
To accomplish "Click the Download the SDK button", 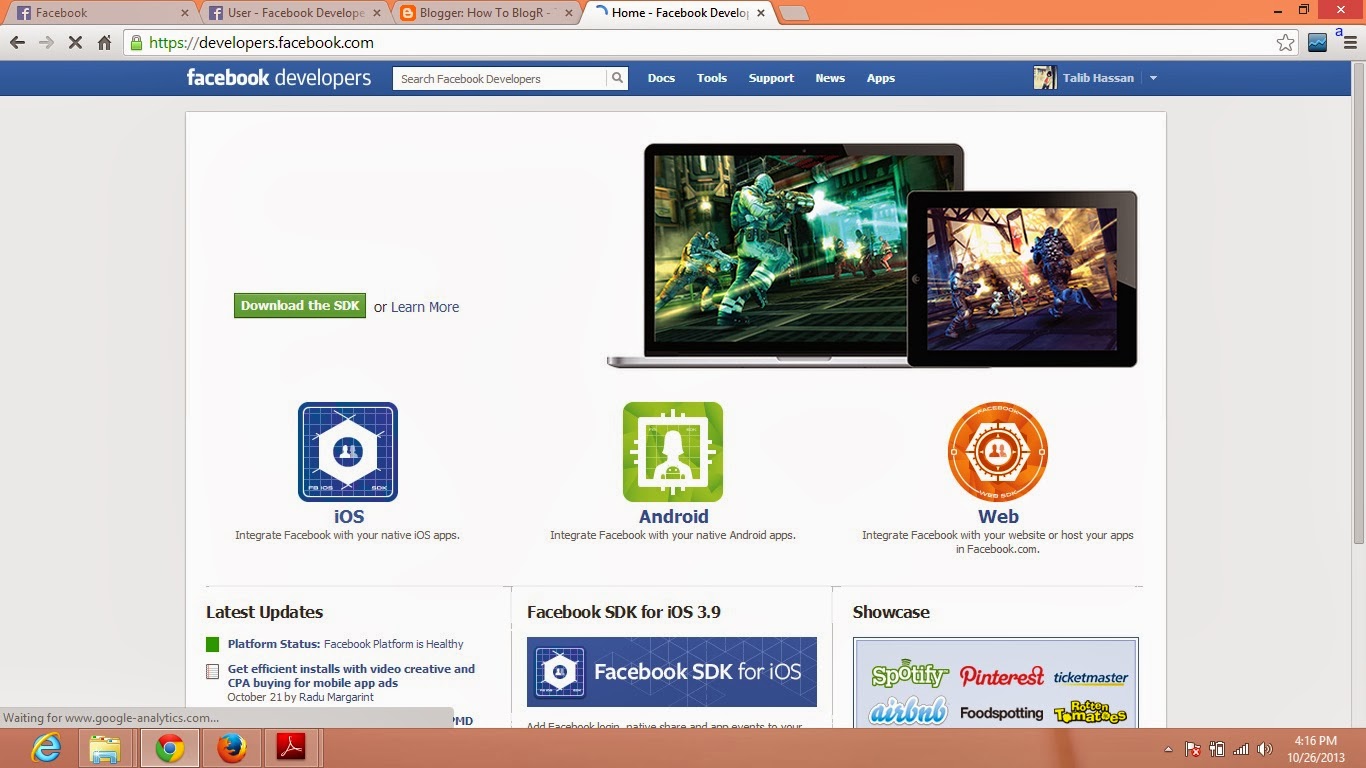I will click(x=299, y=306).
